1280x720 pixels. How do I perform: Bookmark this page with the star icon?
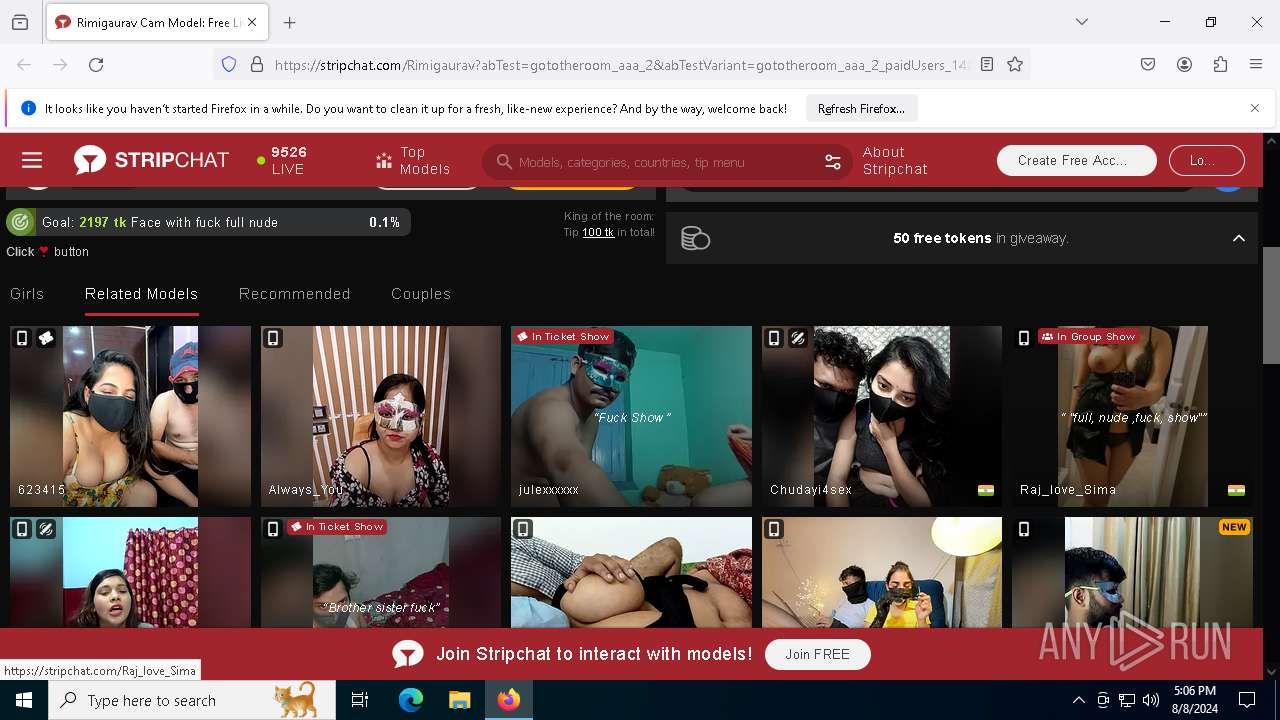[x=1015, y=64]
